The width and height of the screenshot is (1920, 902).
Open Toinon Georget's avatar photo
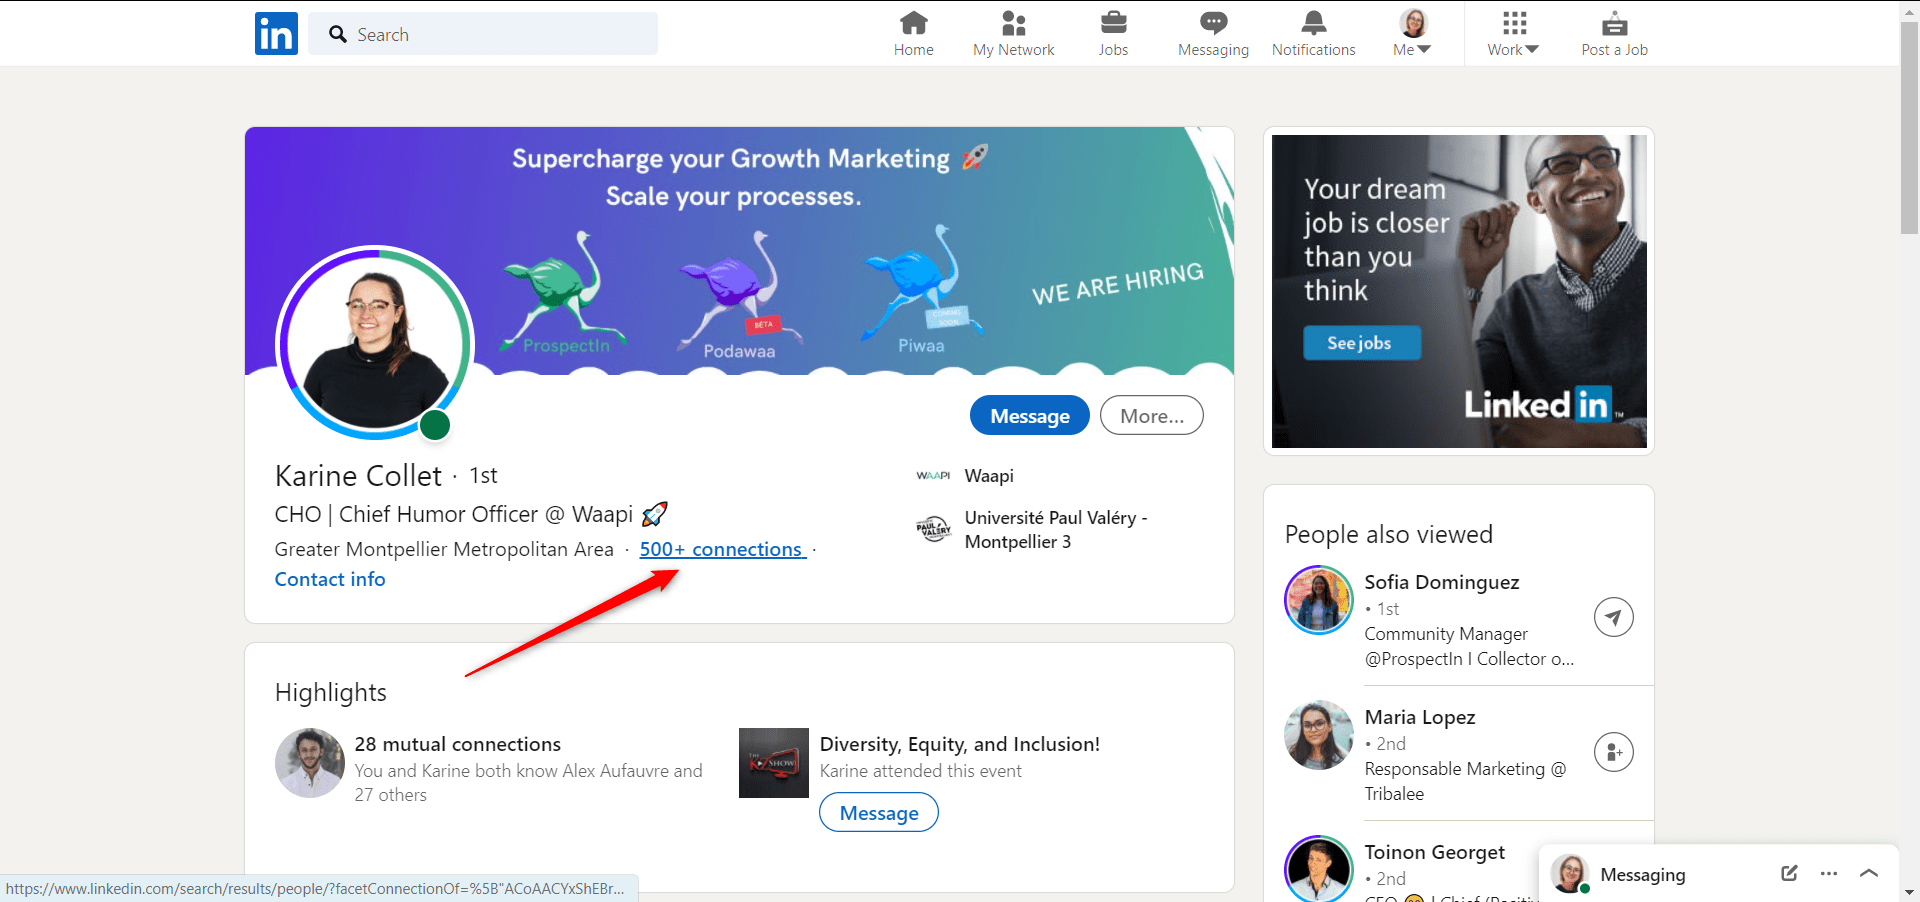click(1319, 868)
